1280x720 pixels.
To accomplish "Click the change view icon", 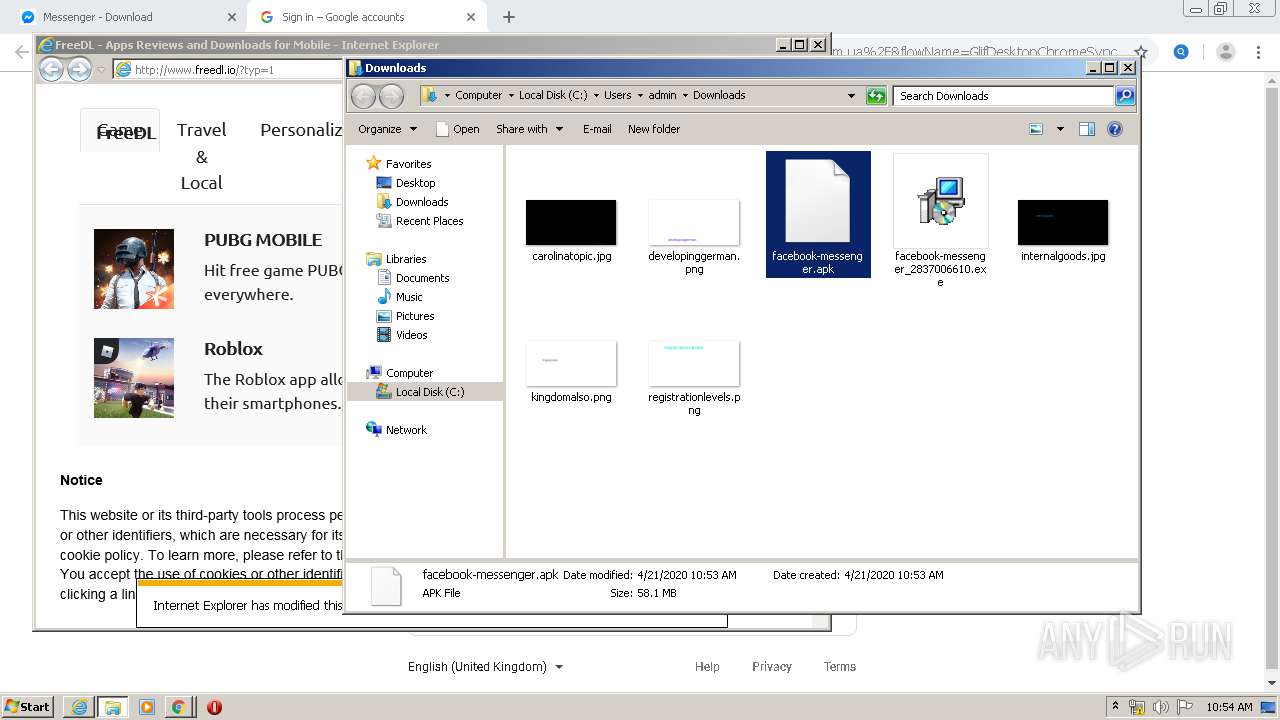I will pos(1036,129).
